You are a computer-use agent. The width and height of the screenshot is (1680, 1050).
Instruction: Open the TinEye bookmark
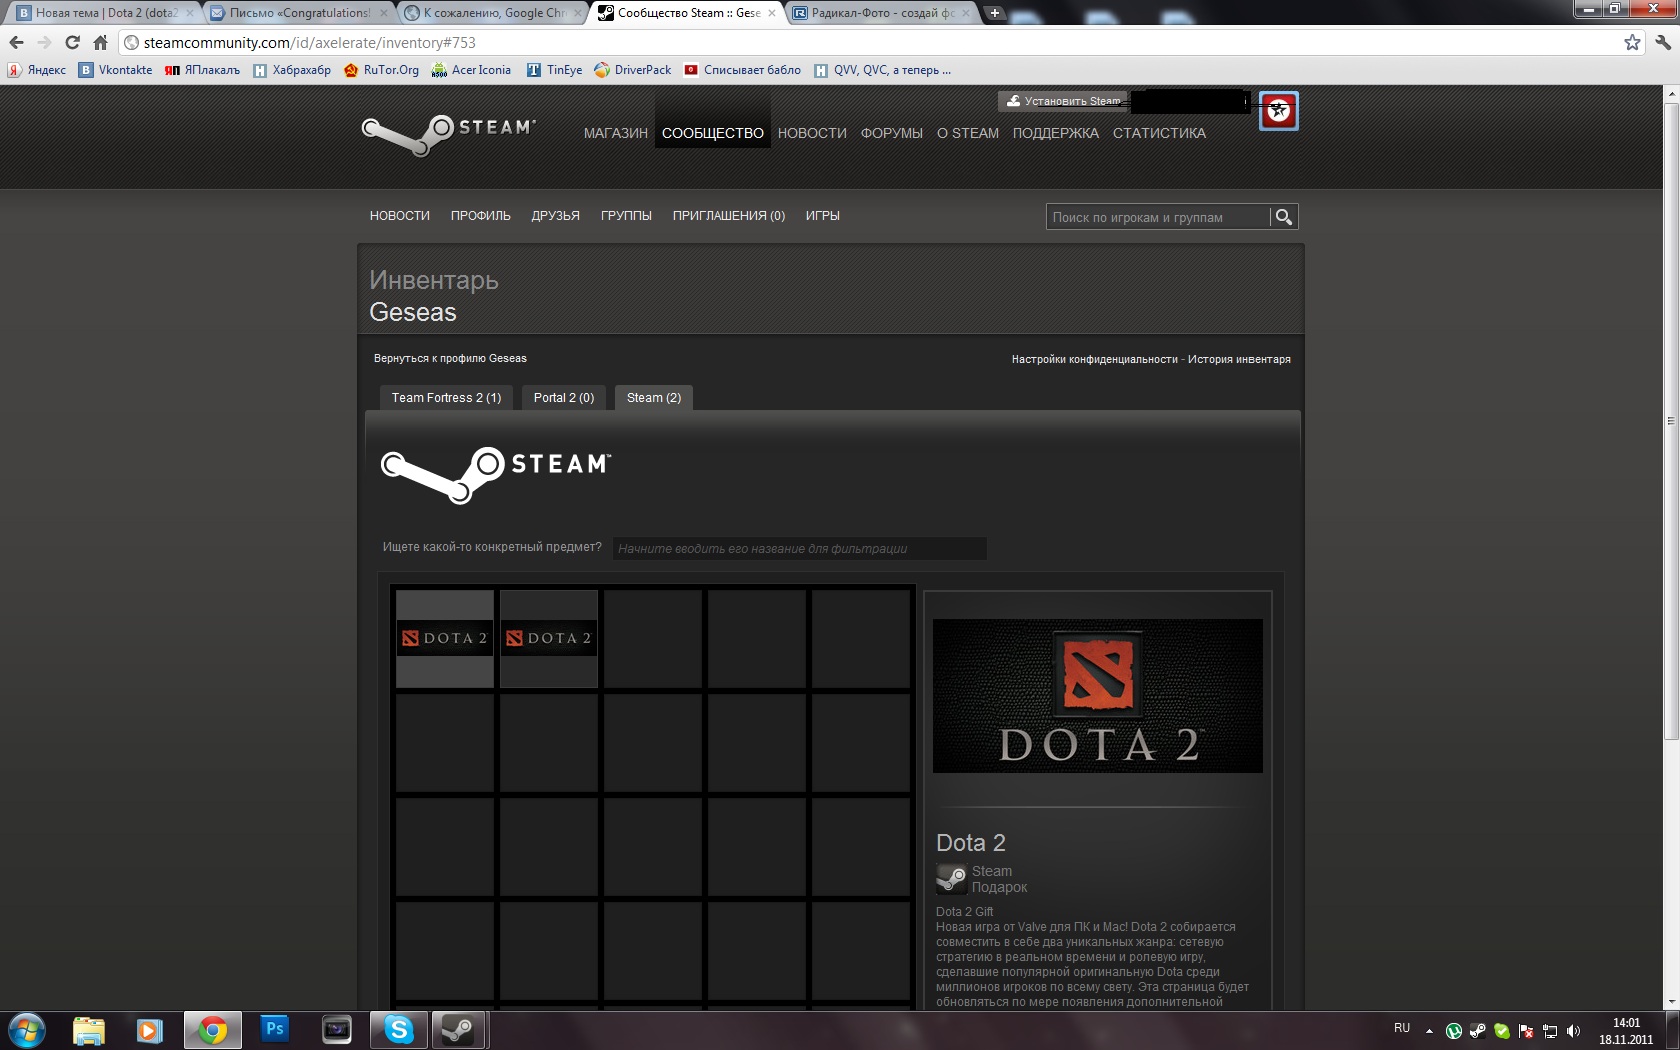554,70
